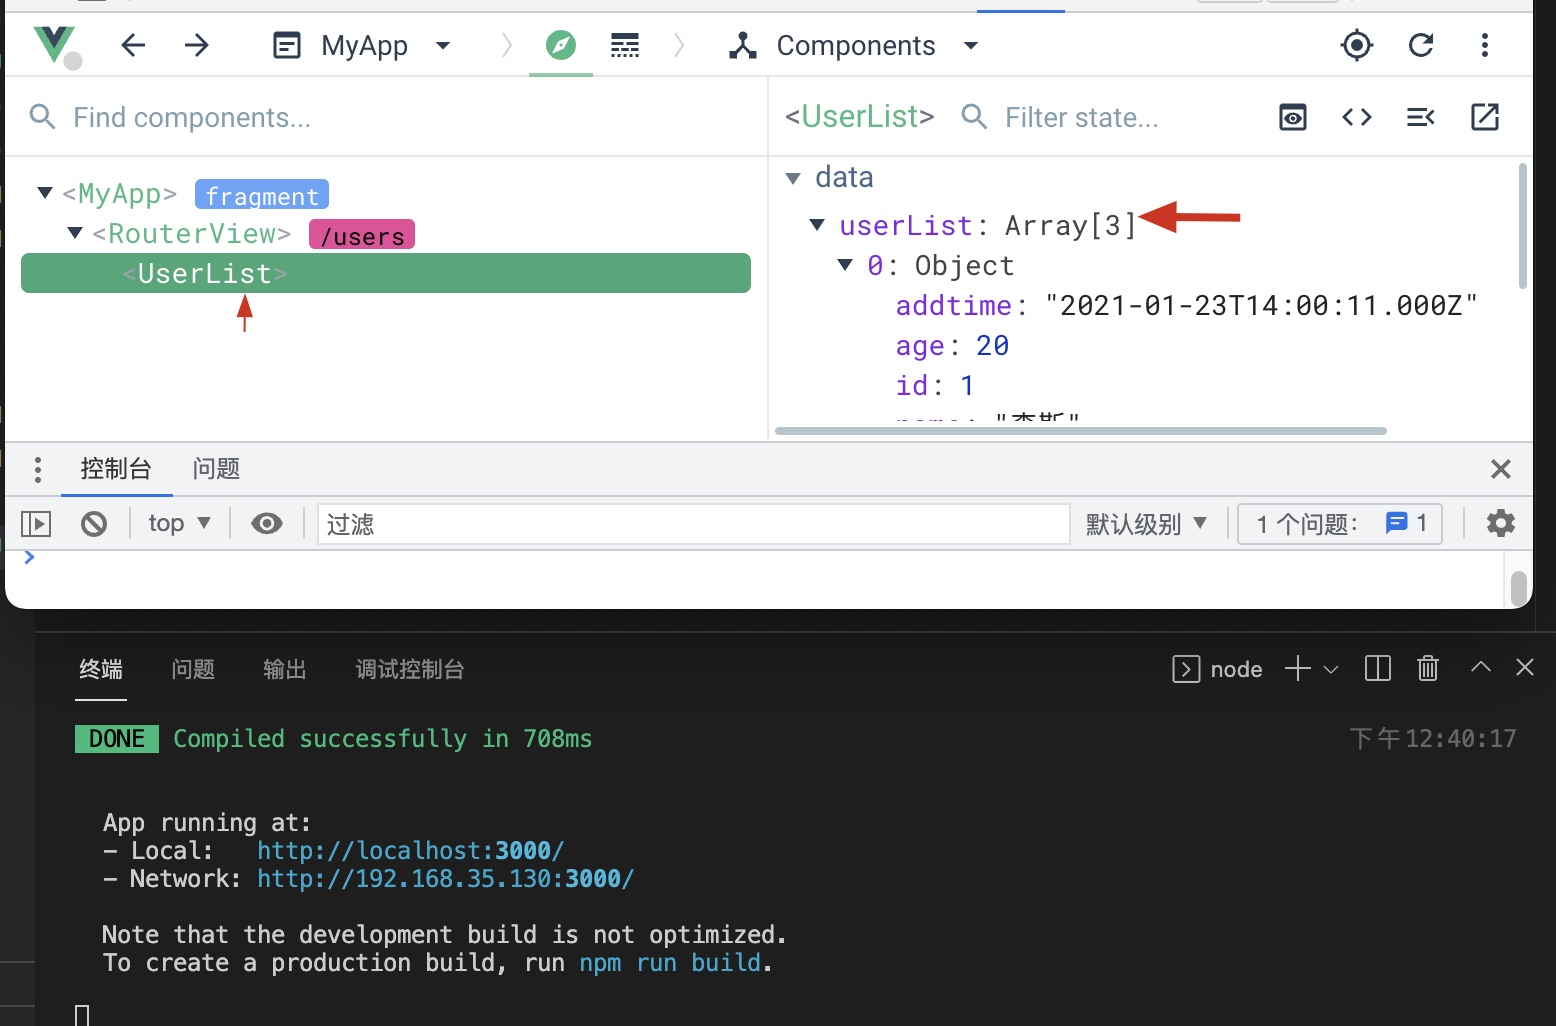1556x1026 pixels.
Task: Clear the console with the ban icon
Action: (94, 523)
